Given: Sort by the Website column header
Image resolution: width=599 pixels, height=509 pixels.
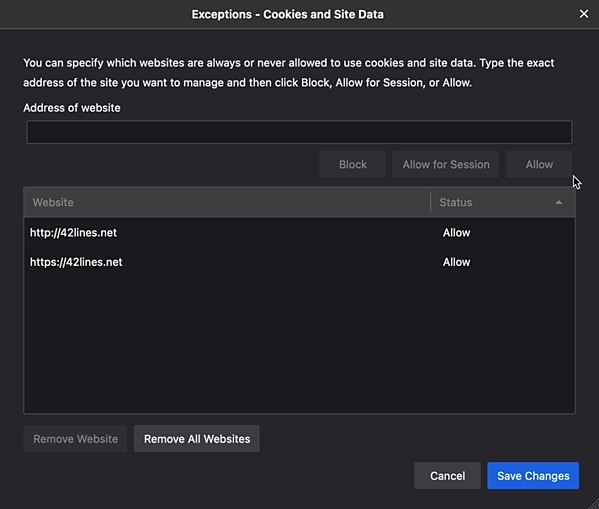Looking at the screenshot, I should [227, 202].
